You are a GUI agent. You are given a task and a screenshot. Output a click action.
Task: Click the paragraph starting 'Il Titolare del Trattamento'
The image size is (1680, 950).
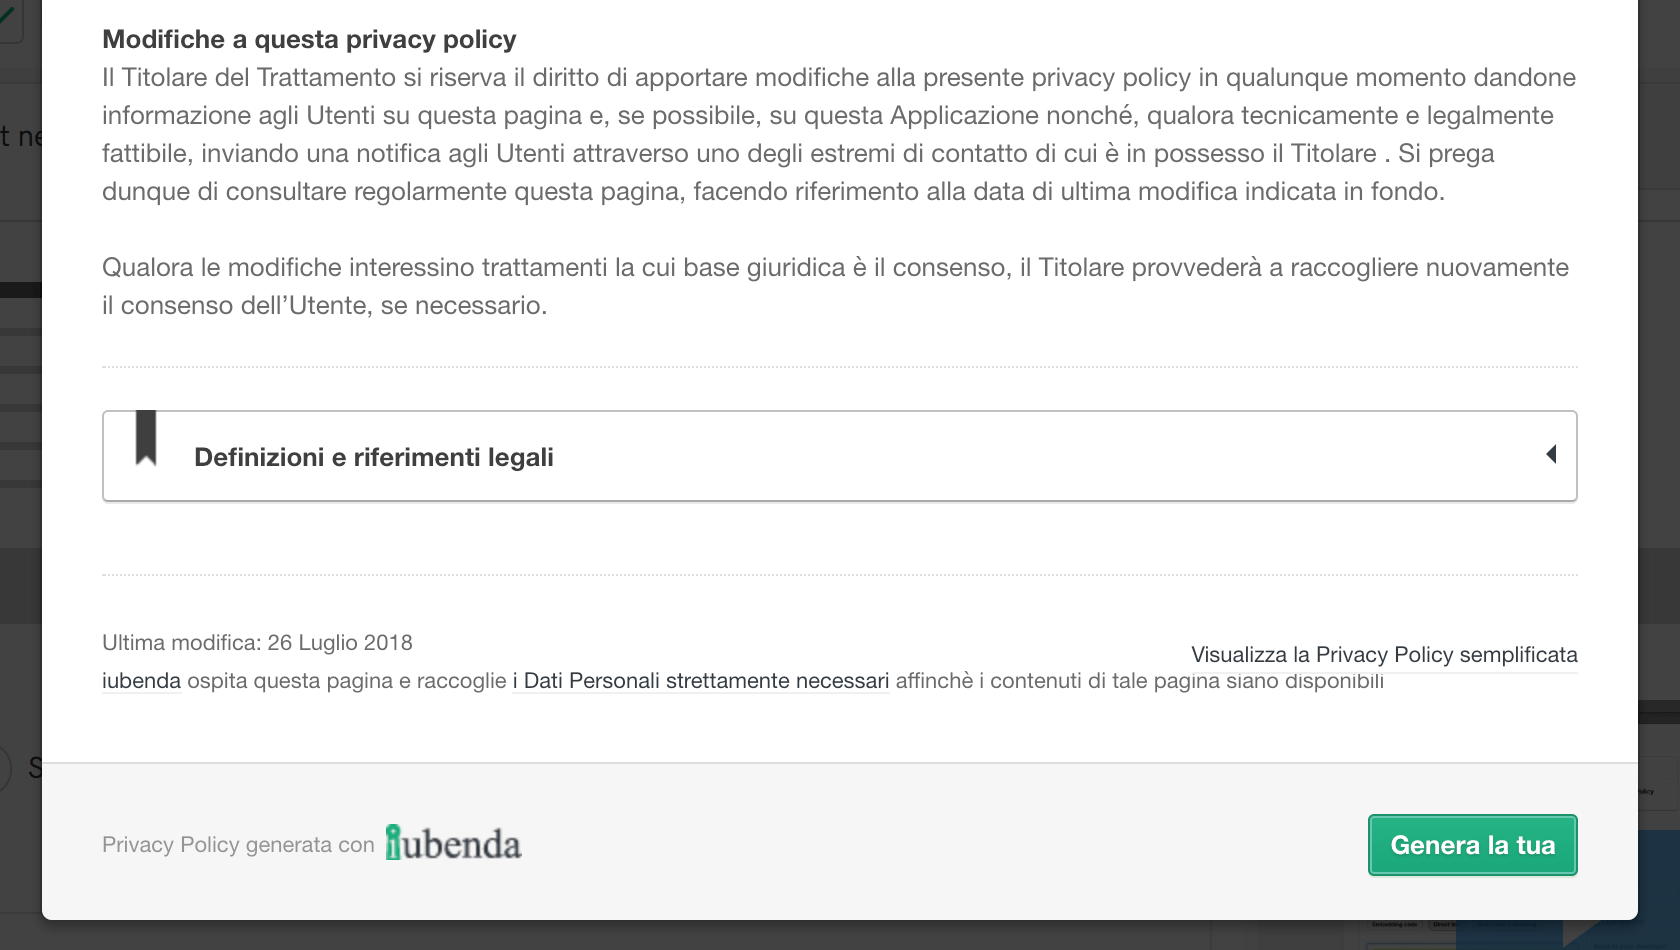coord(838,134)
